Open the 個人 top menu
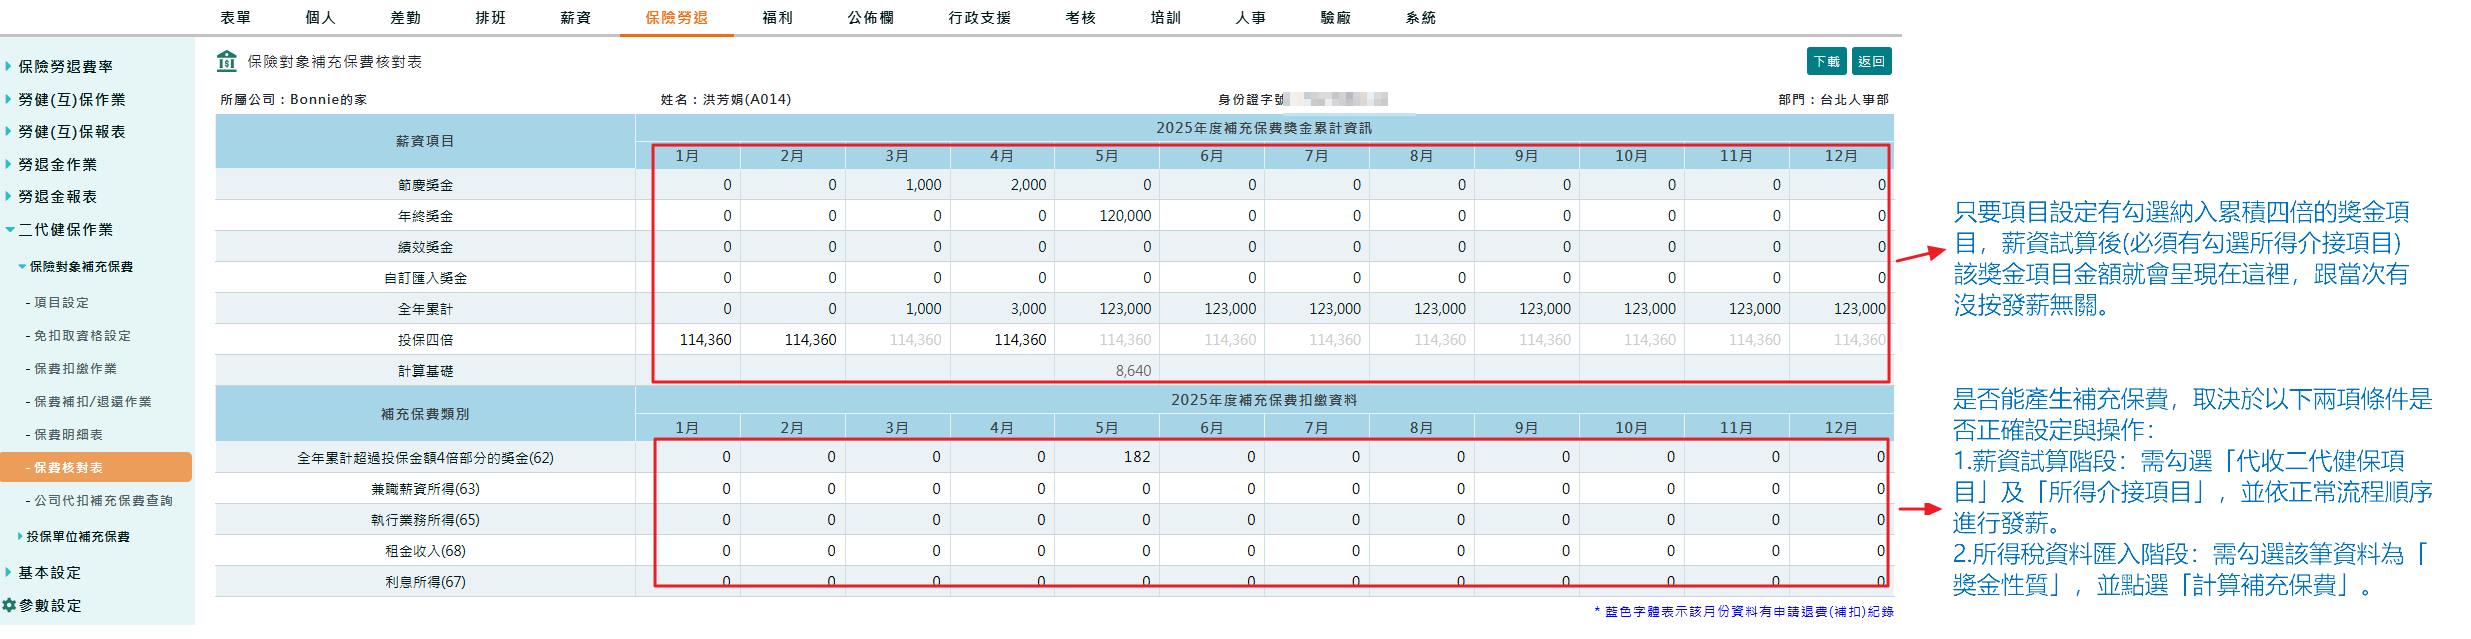2471x639 pixels. tap(321, 17)
